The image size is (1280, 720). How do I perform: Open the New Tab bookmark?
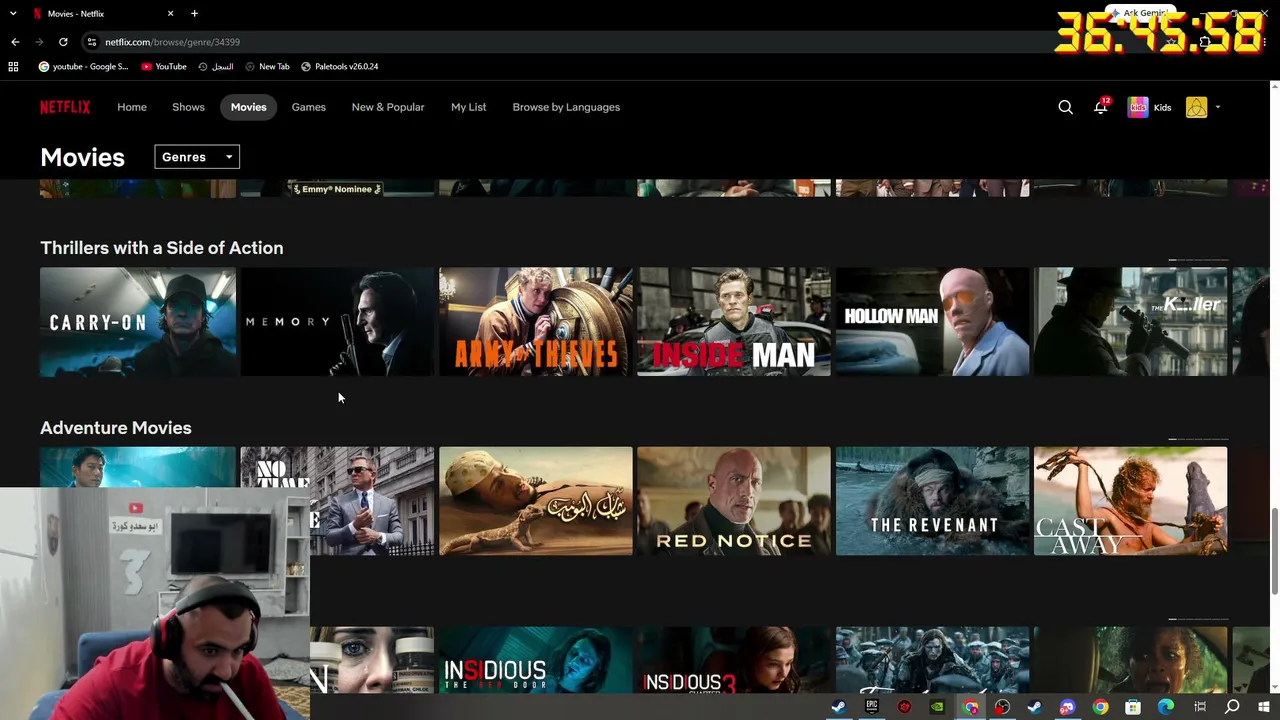click(x=267, y=67)
